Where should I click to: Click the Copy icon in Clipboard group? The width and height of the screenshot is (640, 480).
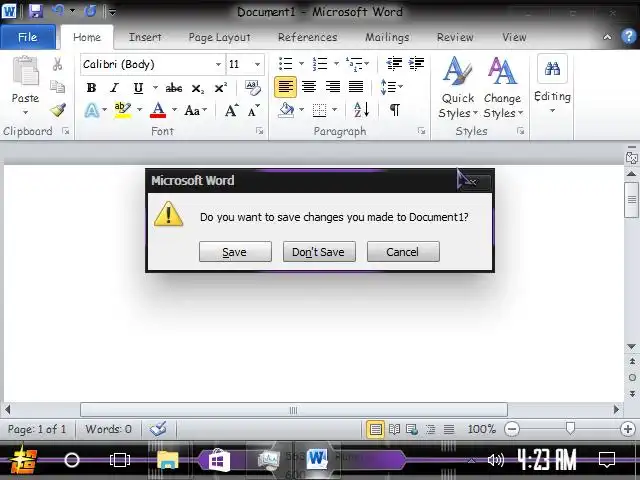click(x=58, y=87)
